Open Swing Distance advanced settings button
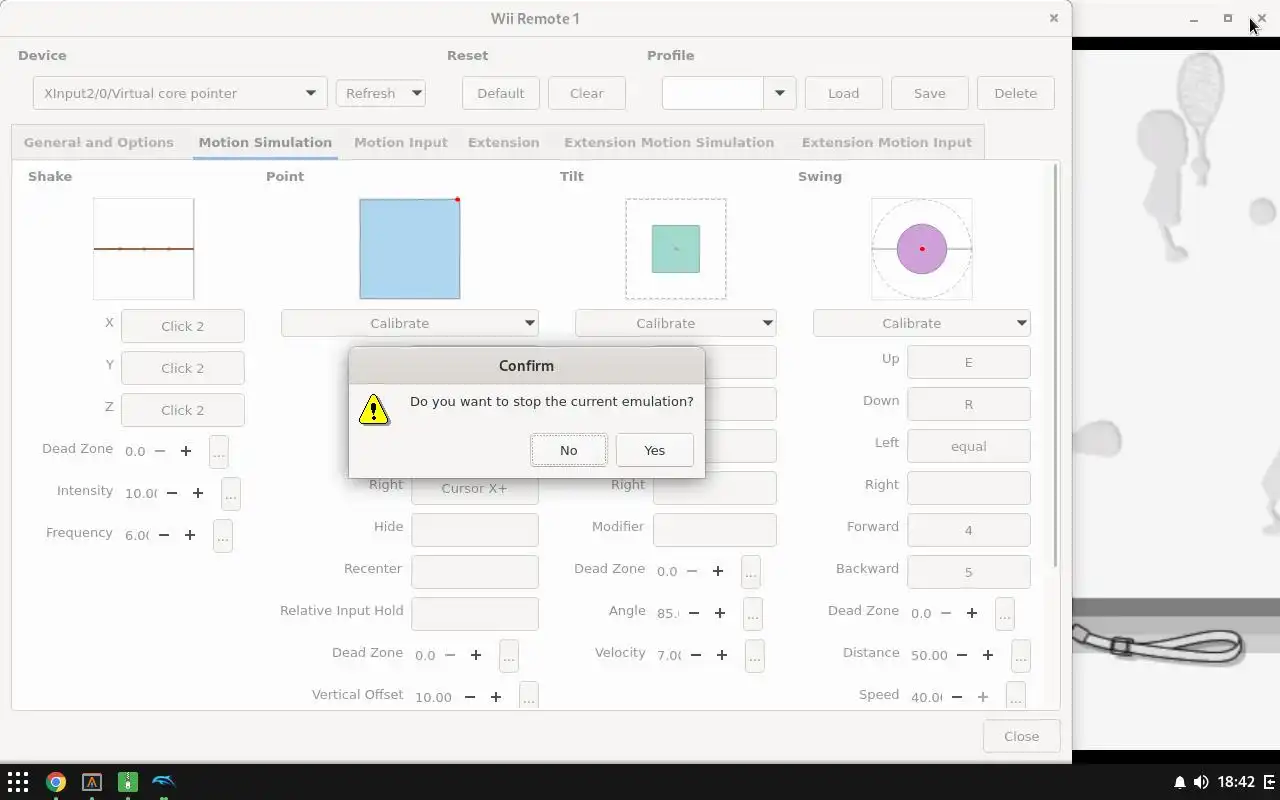The width and height of the screenshot is (1280, 800). tap(1021, 656)
